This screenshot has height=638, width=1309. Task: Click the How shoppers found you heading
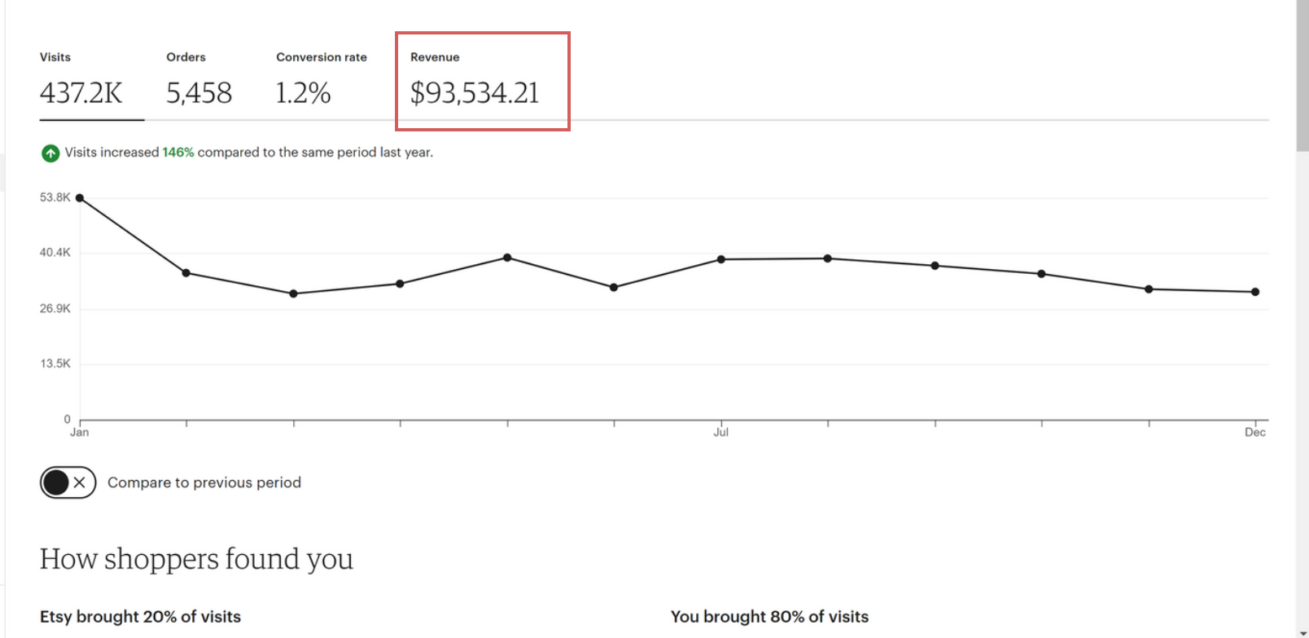click(x=196, y=559)
